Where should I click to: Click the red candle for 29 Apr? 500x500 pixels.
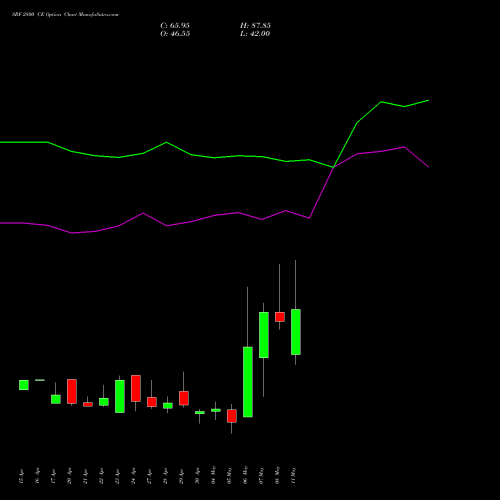pyautogui.click(x=184, y=398)
